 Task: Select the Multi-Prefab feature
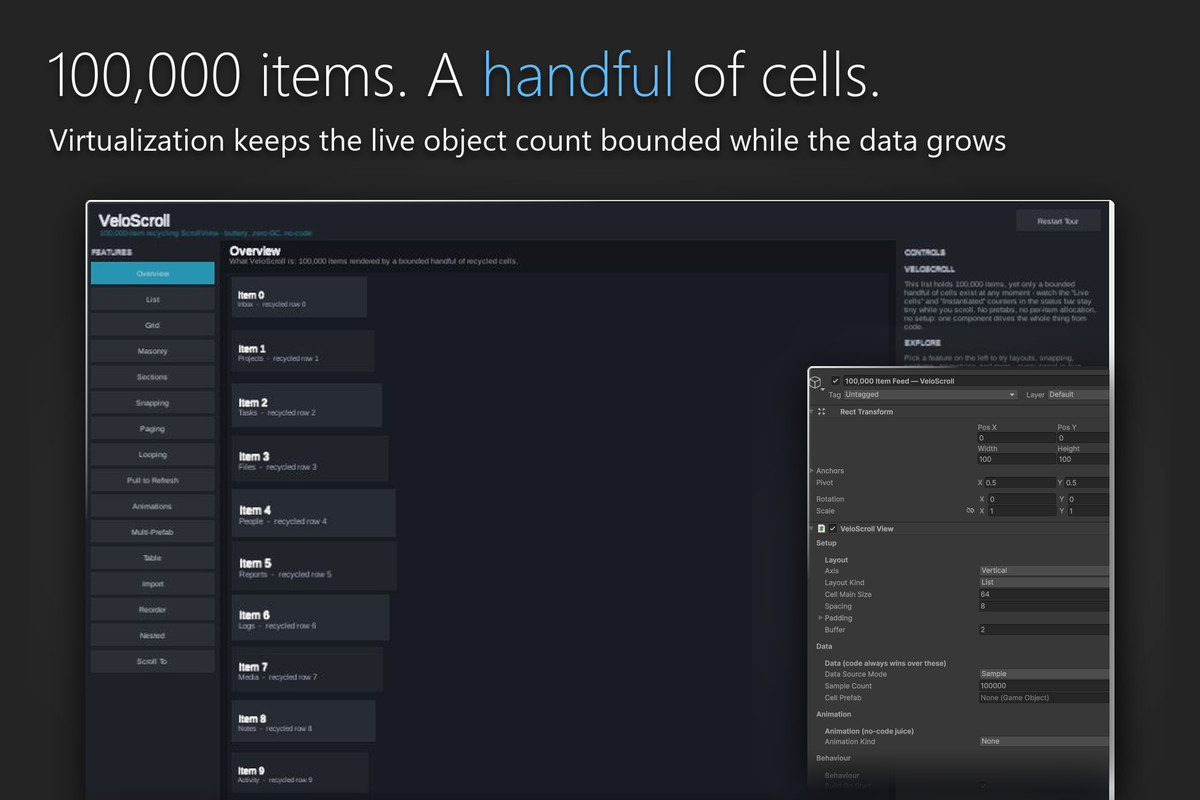coord(152,532)
